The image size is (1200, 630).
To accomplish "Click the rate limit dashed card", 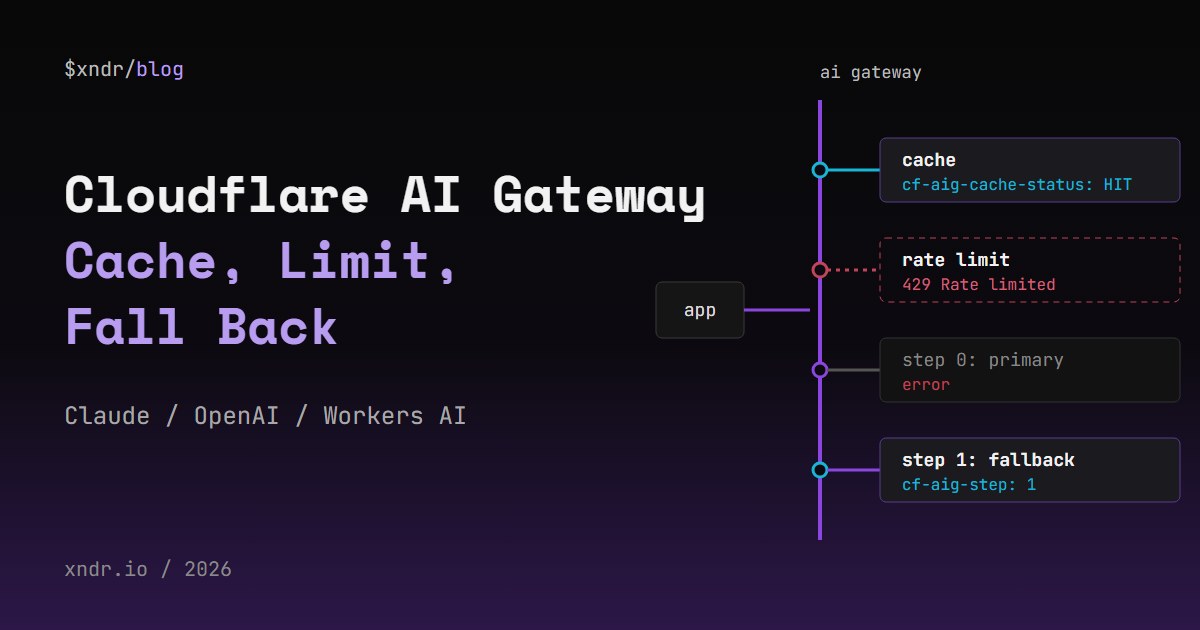I will click(1030, 270).
